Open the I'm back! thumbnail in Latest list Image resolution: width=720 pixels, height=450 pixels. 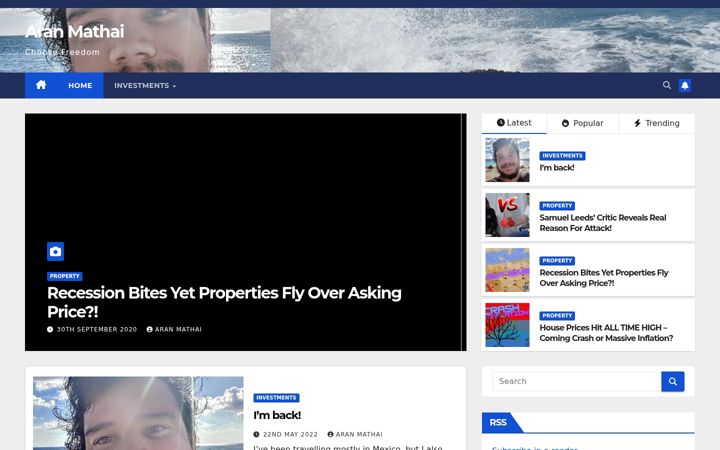(x=507, y=160)
